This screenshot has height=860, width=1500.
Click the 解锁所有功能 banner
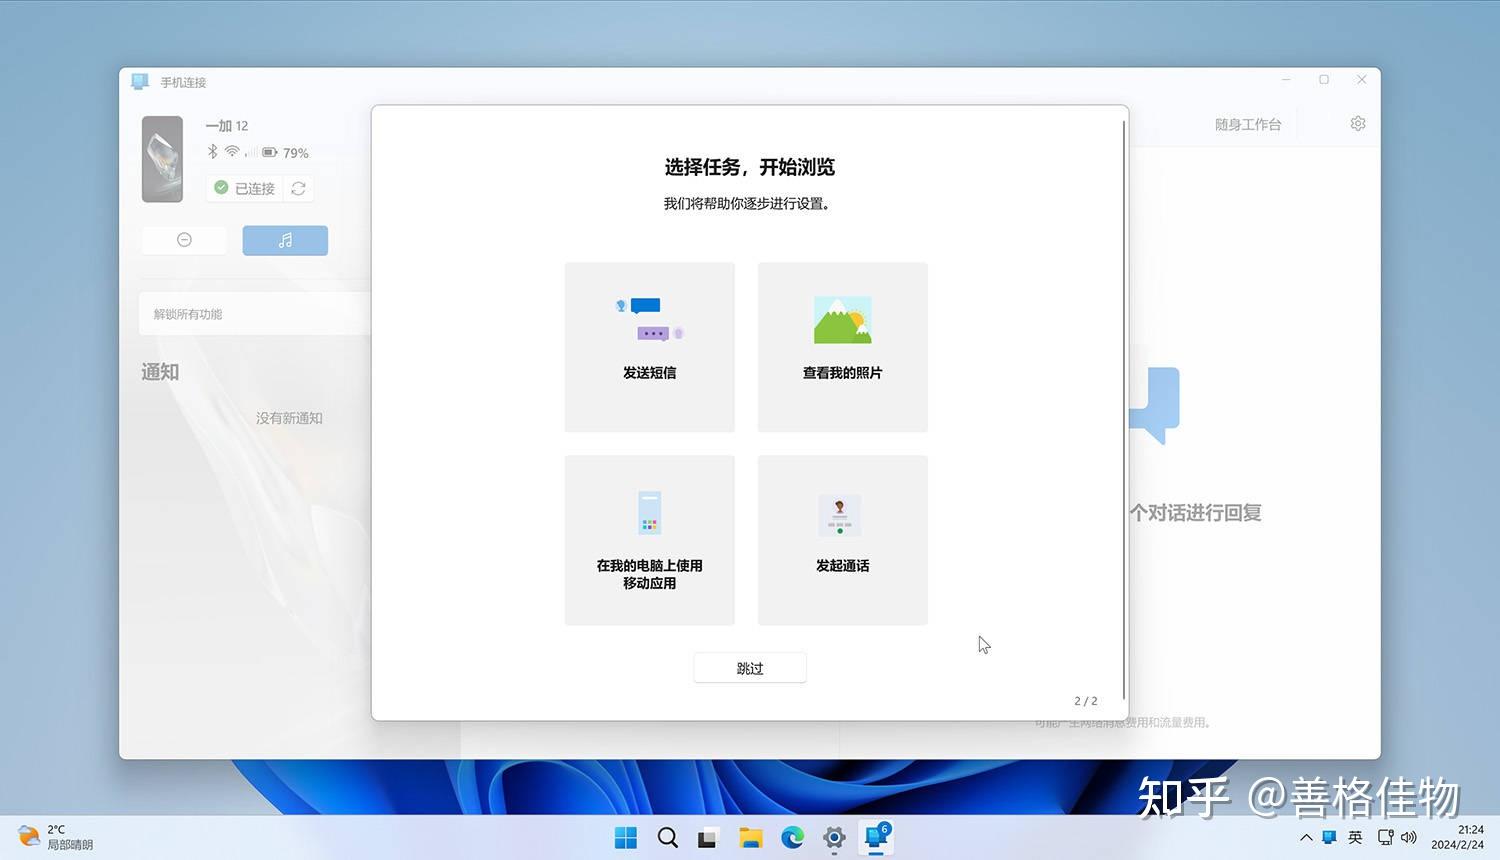pos(255,314)
